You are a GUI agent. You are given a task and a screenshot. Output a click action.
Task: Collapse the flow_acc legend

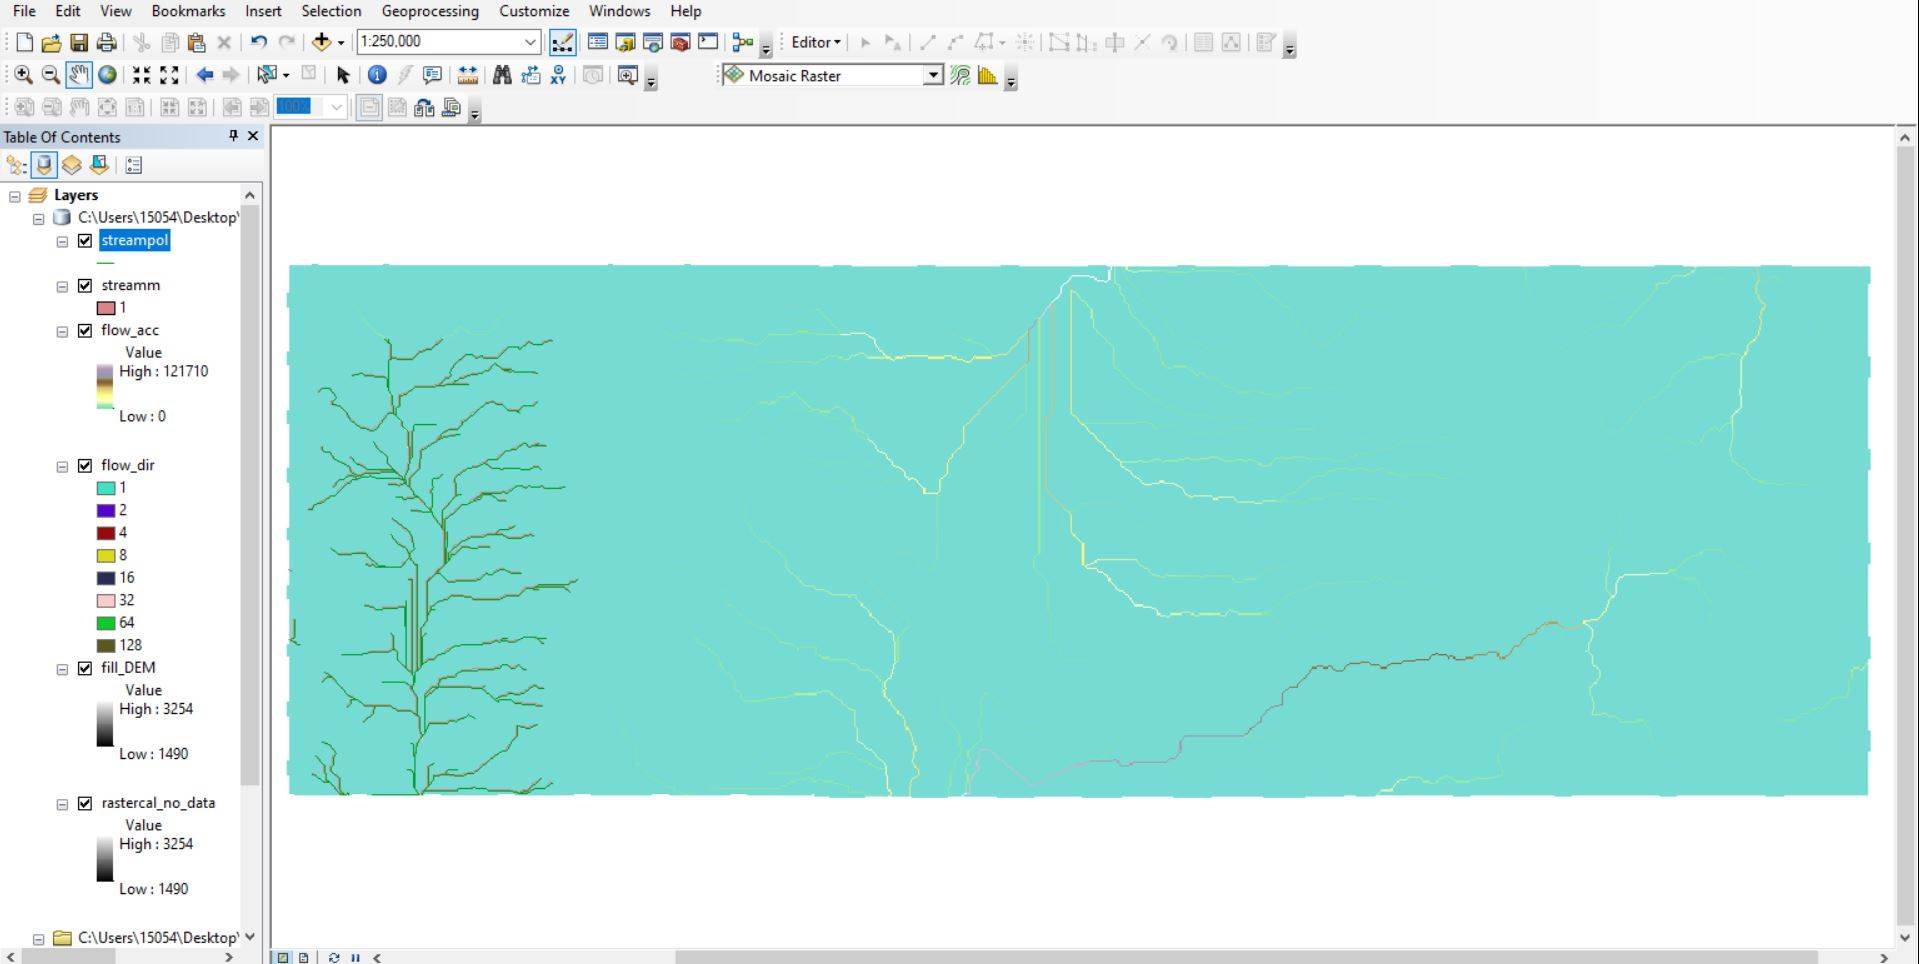coord(62,331)
